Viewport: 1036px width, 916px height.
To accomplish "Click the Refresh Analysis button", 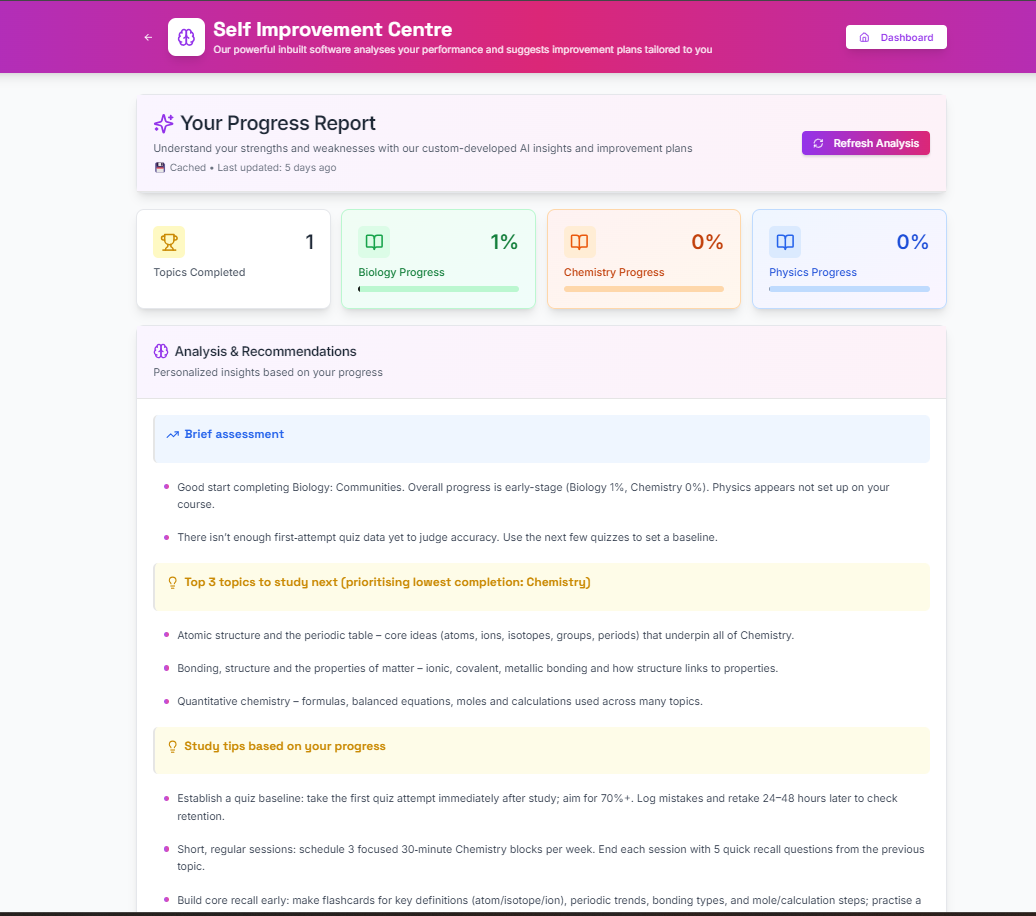I will 866,143.
